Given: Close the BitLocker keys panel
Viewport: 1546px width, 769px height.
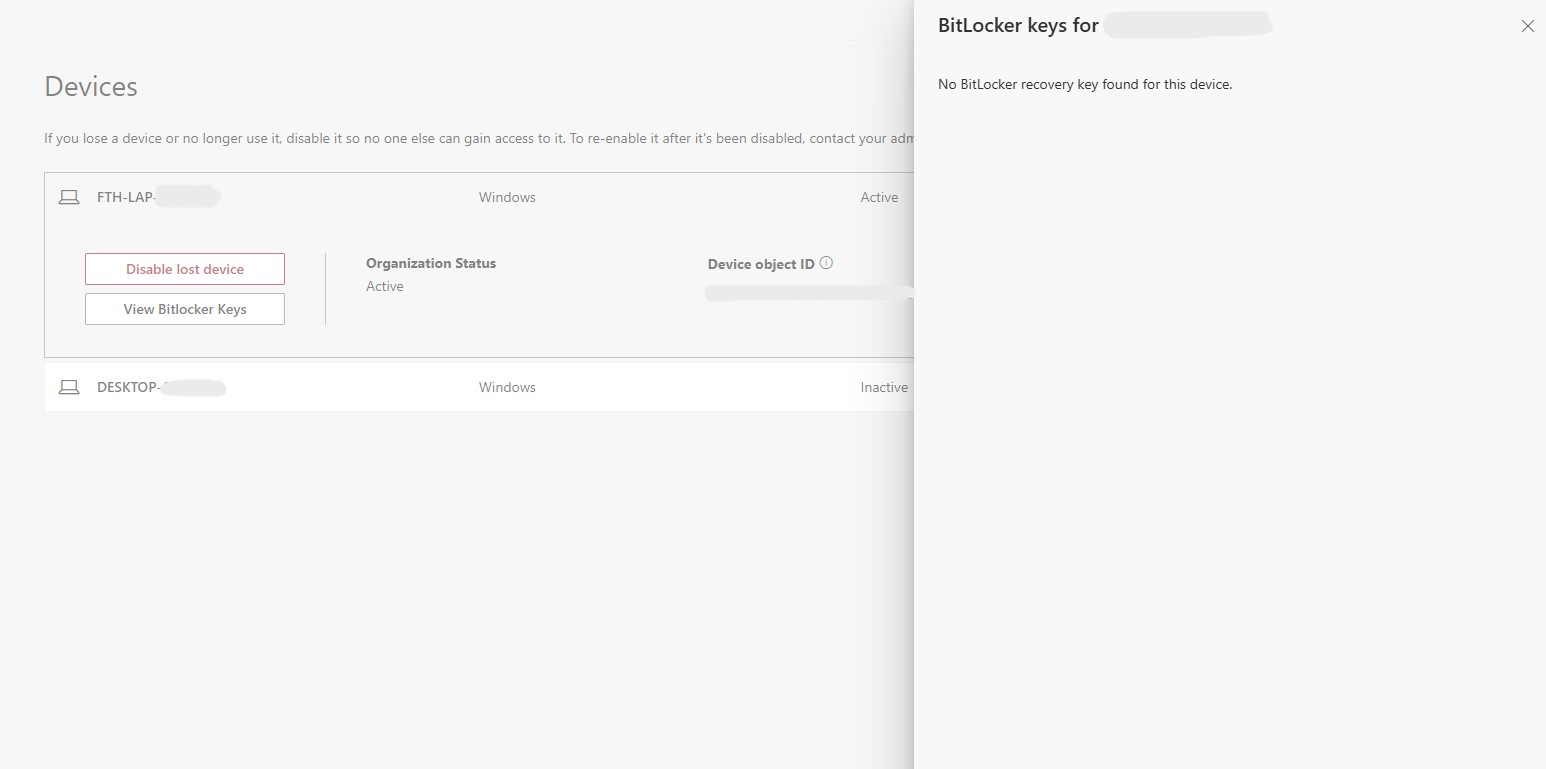Looking at the screenshot, I should pos(1527,26).
